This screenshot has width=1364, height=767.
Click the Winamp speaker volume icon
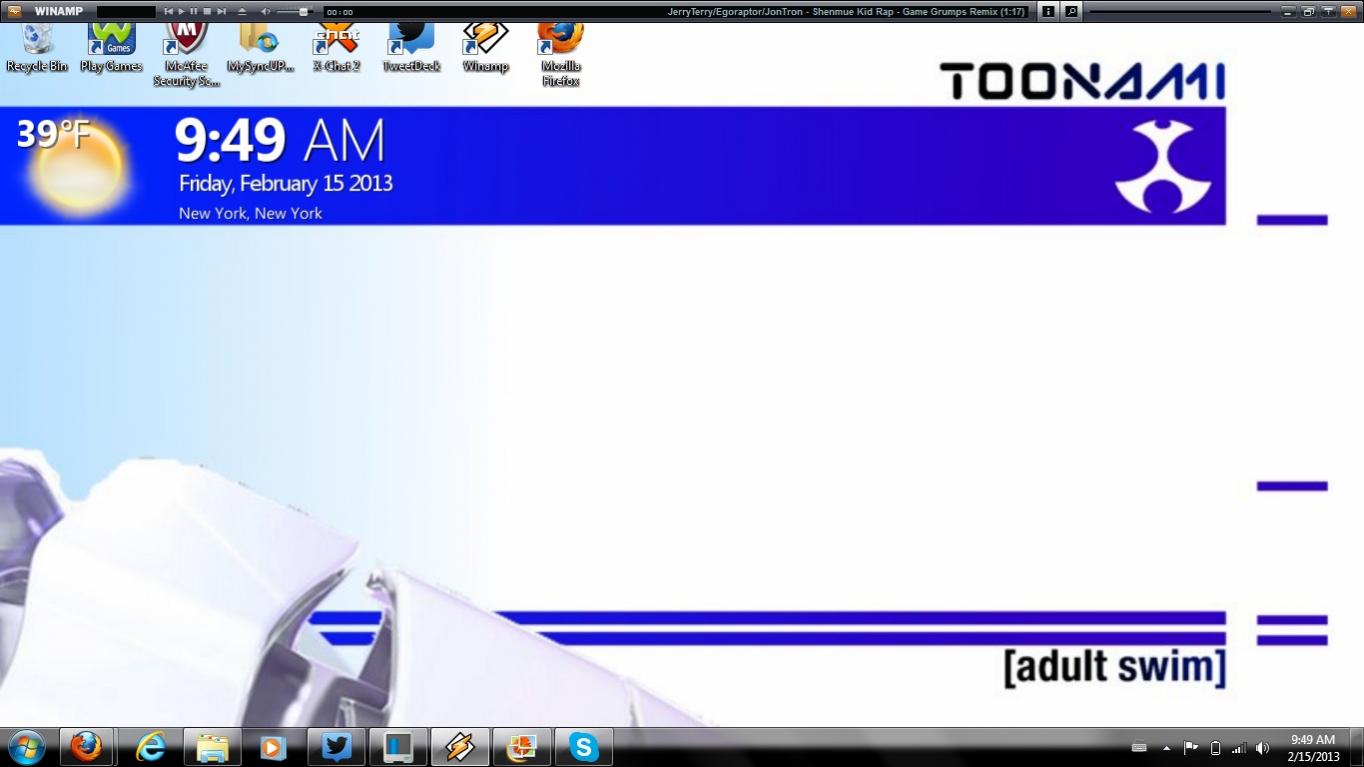pyautogui.click(x=266, y=11)
